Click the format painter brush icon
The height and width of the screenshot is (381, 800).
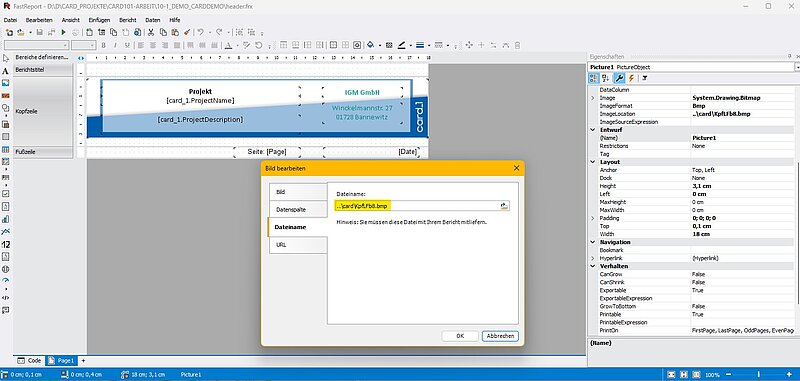[187, 32]
